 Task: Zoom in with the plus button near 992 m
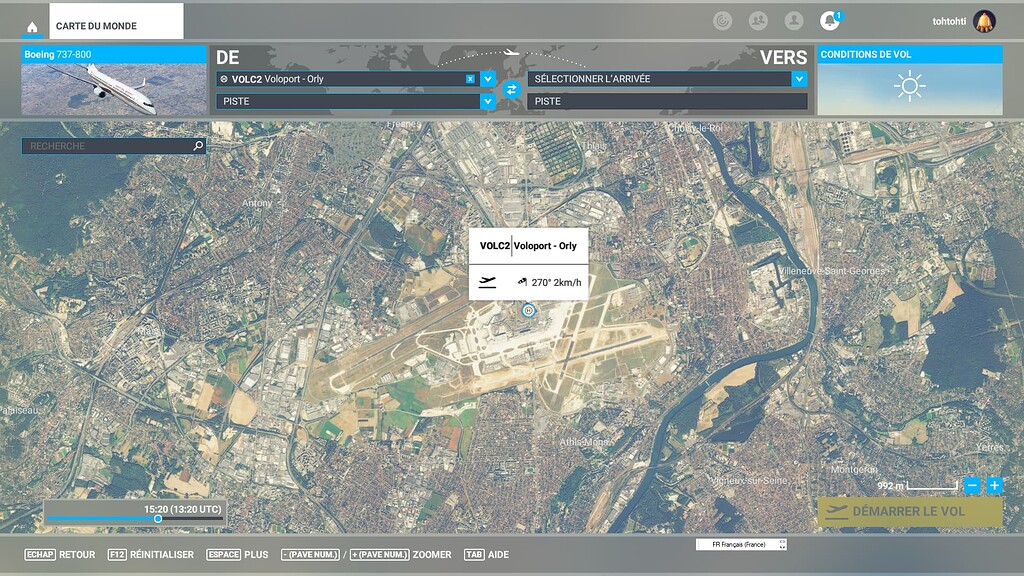[995, 486]
